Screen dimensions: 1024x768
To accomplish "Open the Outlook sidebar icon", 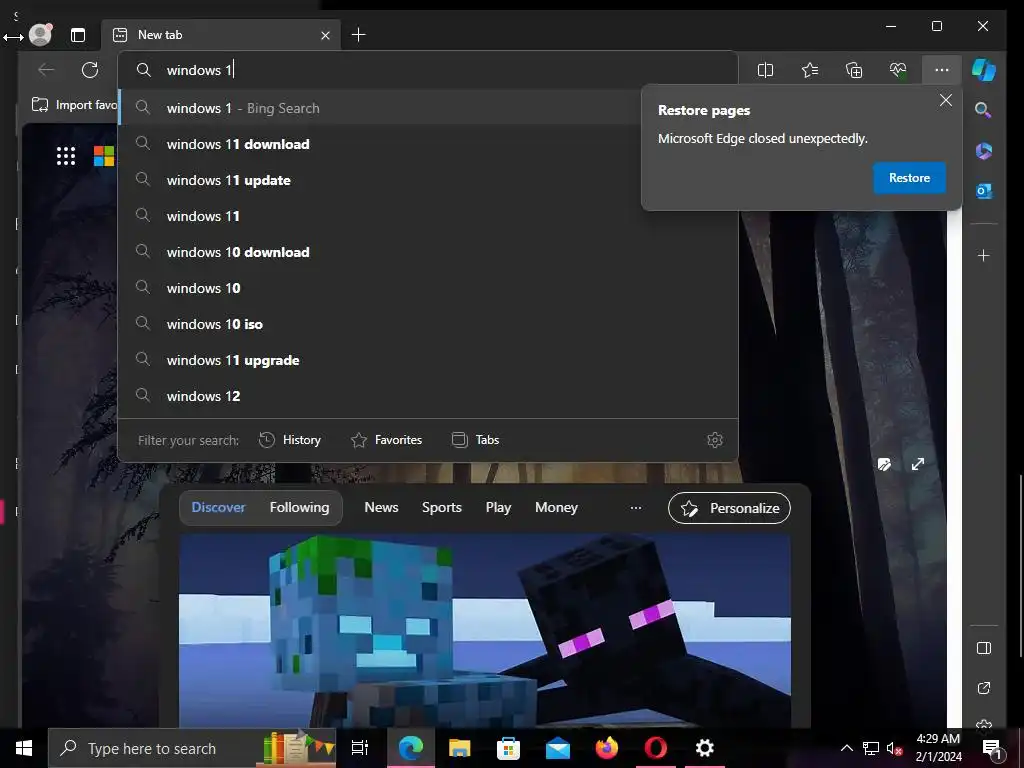I will tap(984, 191).
